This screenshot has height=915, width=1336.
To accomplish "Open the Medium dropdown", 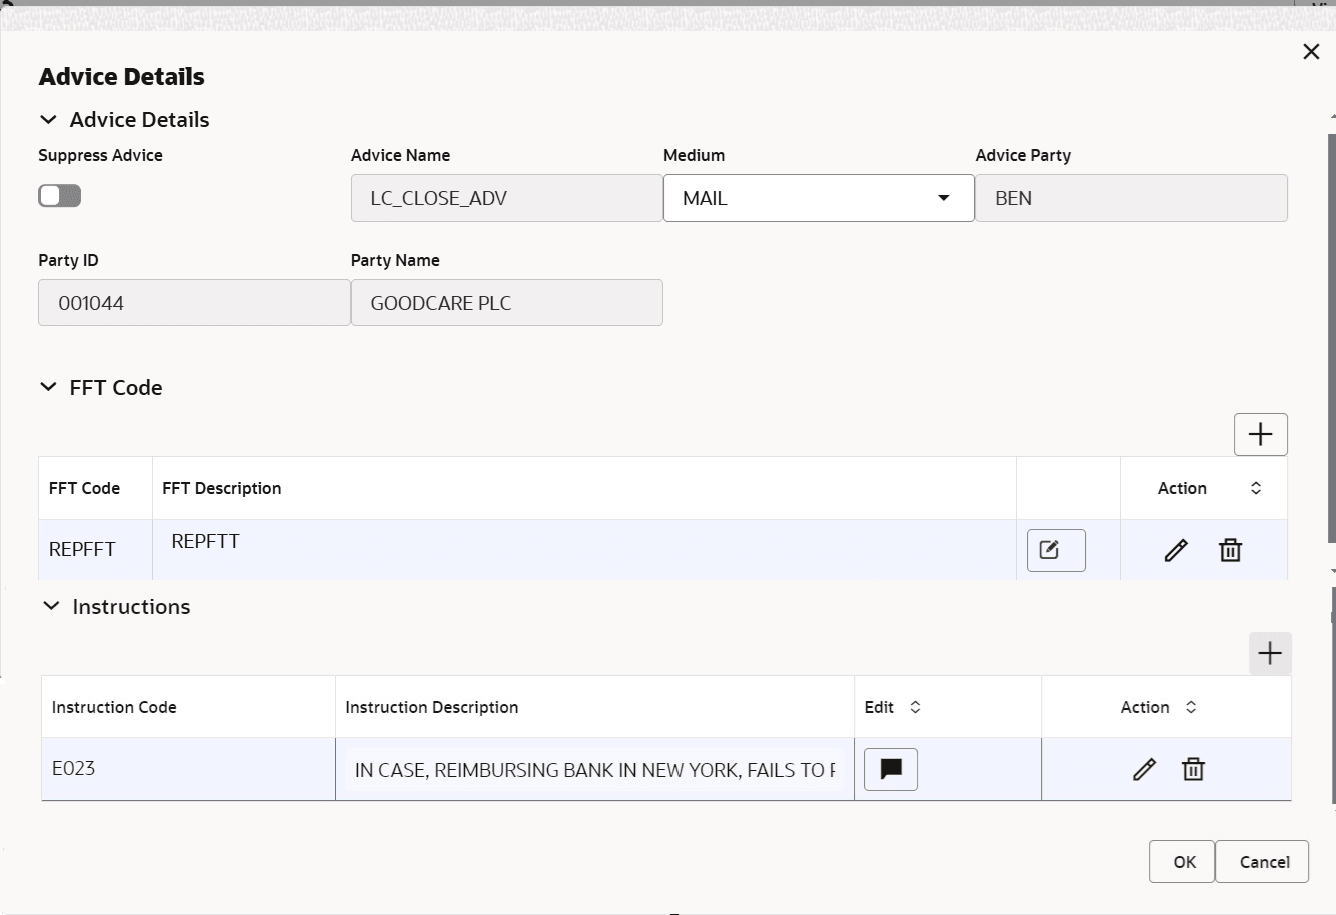I will pyautogui.click(x=941, y=197).
